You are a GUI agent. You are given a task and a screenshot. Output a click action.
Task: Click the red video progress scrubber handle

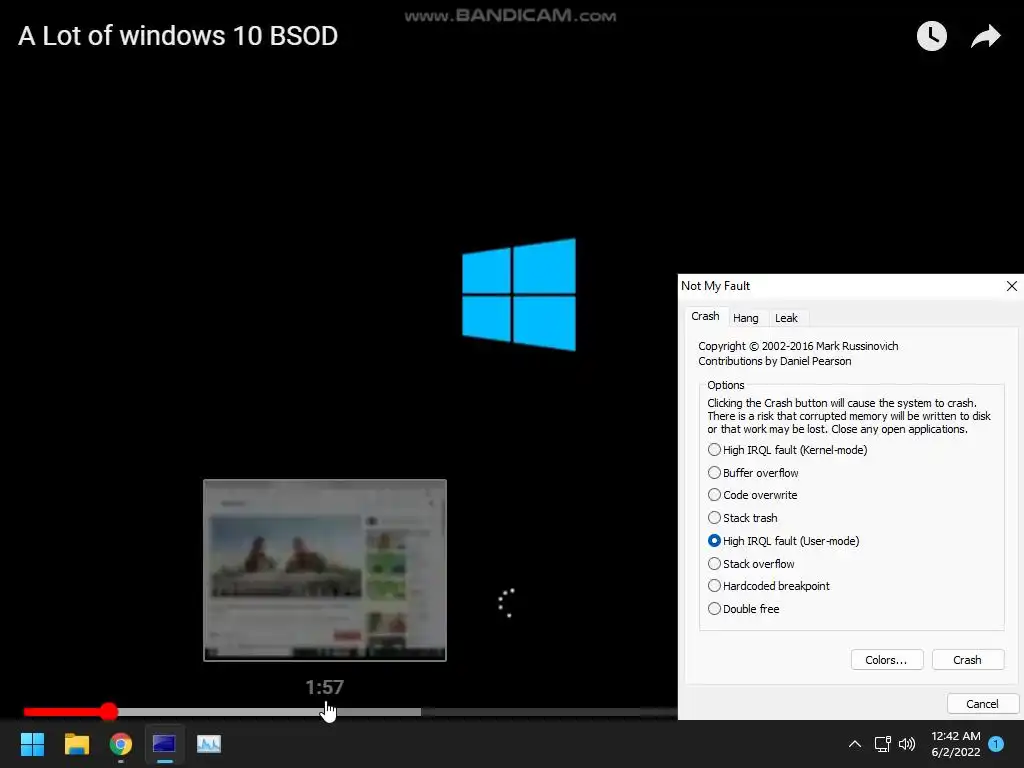[109, 712]
